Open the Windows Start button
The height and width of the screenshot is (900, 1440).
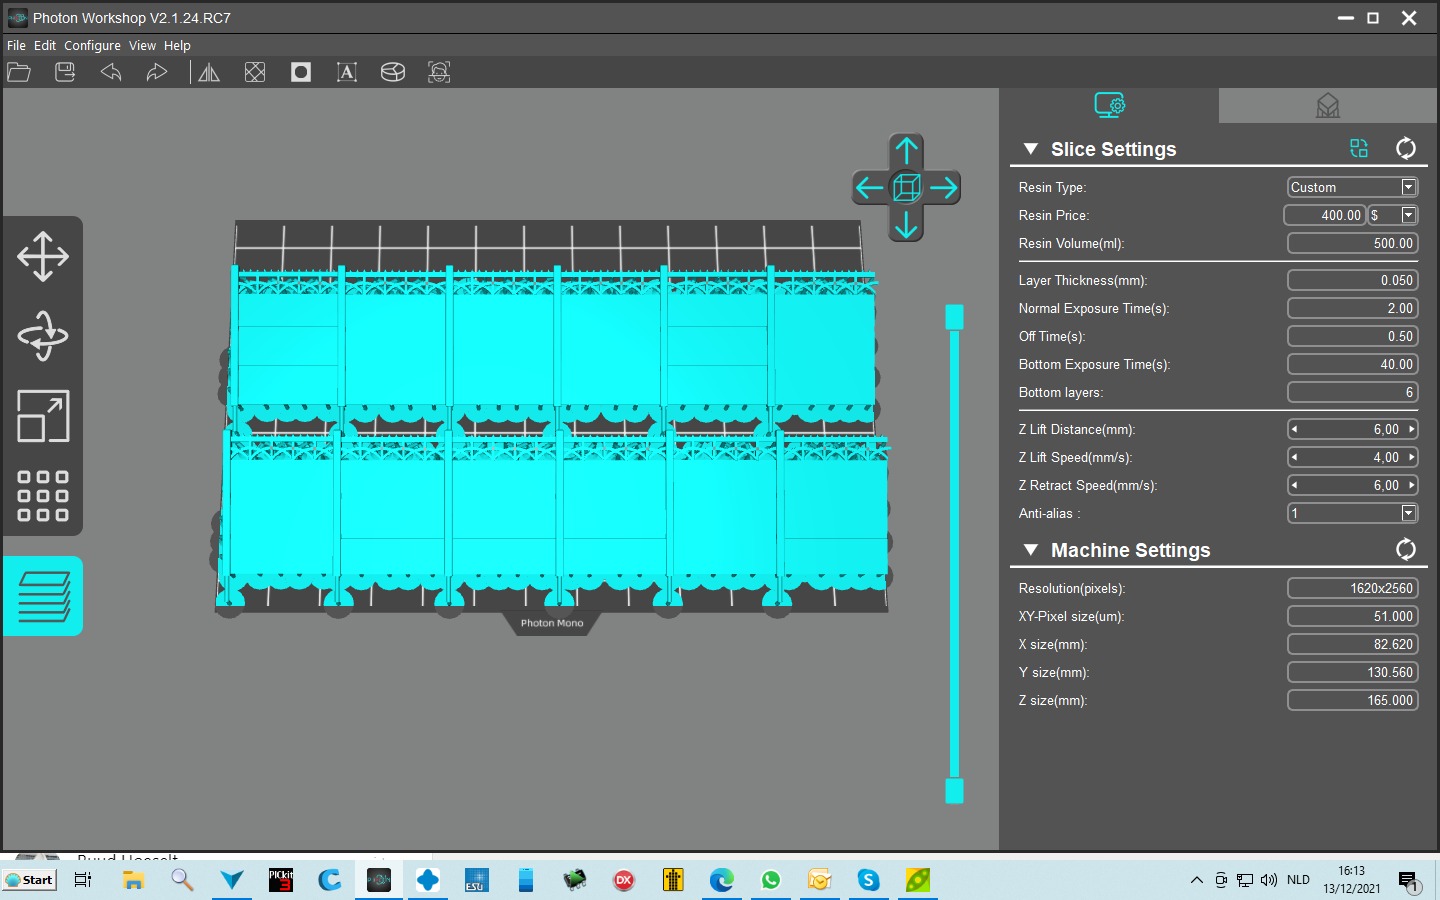(x=30, y=880)
